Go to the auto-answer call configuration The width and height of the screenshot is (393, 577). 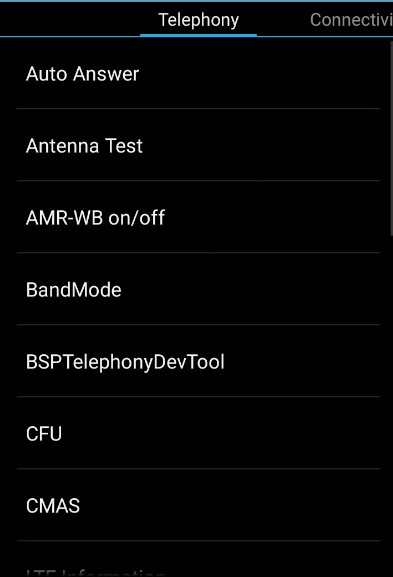pos(198,74)
